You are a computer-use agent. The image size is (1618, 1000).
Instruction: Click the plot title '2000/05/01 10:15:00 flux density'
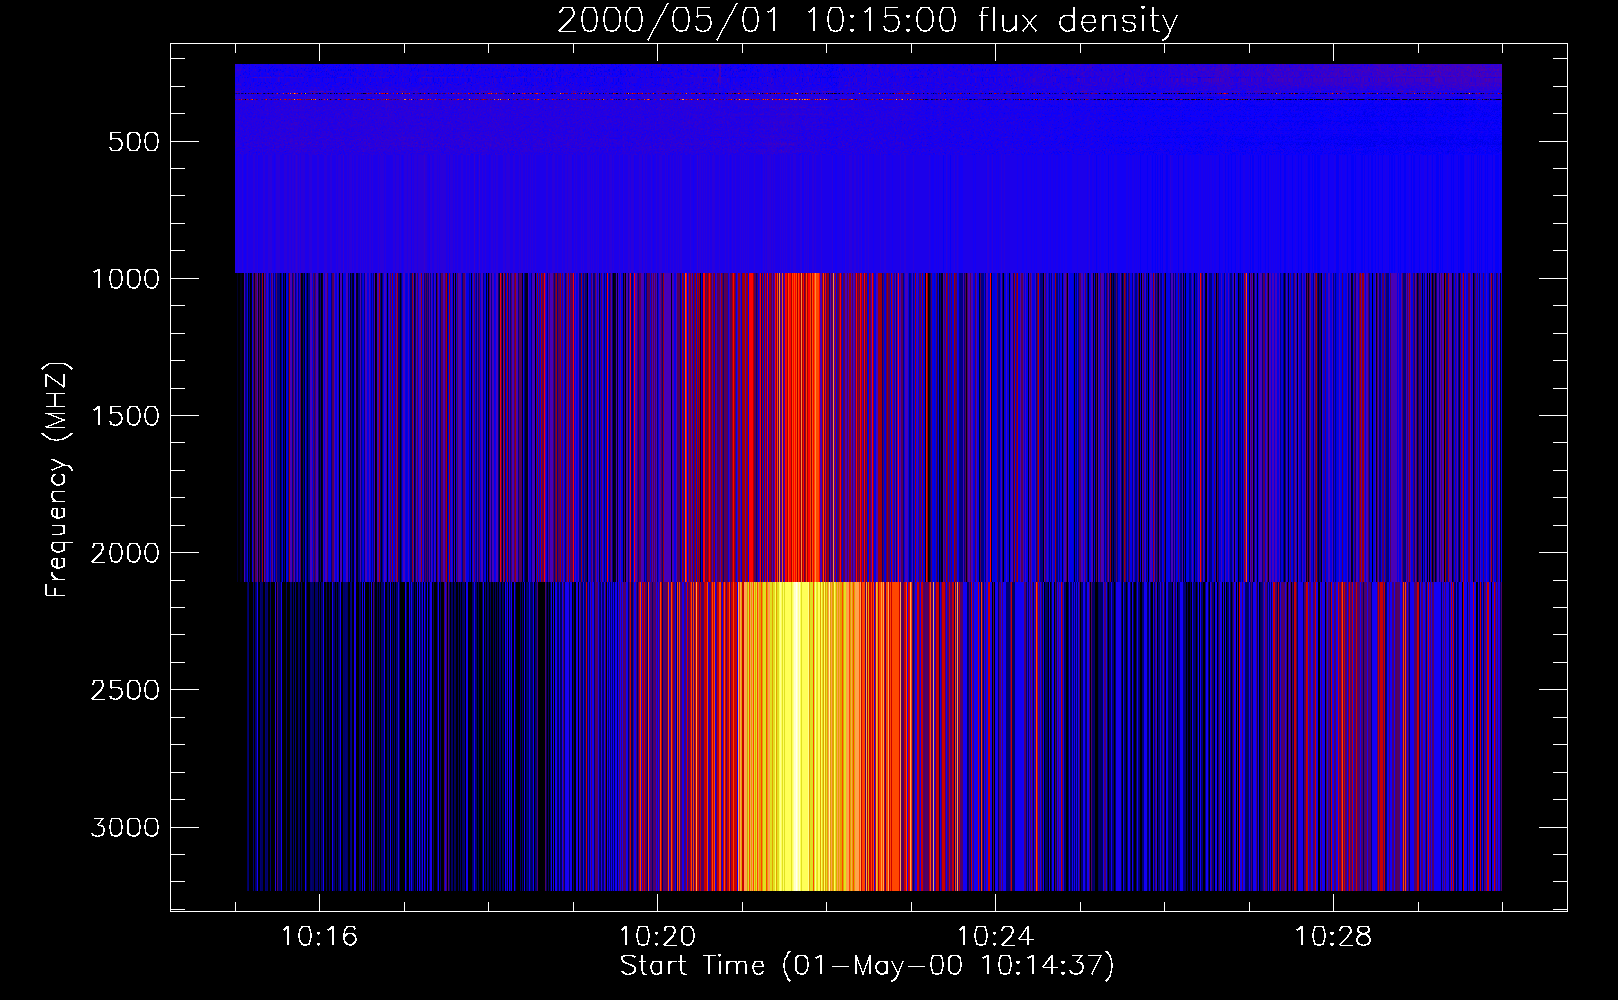coord(867,20)
